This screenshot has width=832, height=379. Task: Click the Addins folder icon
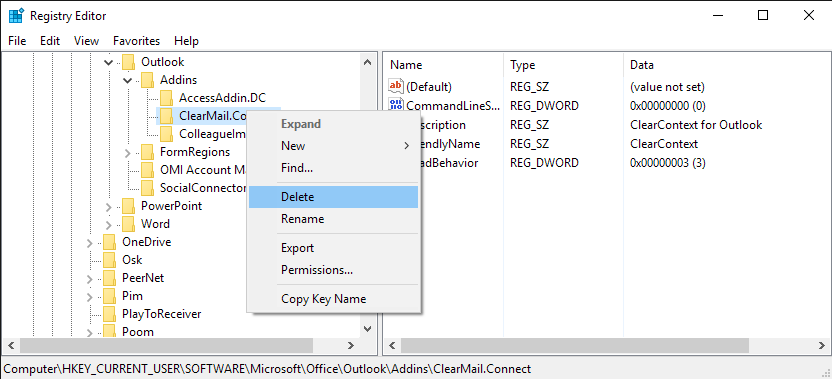click(148, 80)
